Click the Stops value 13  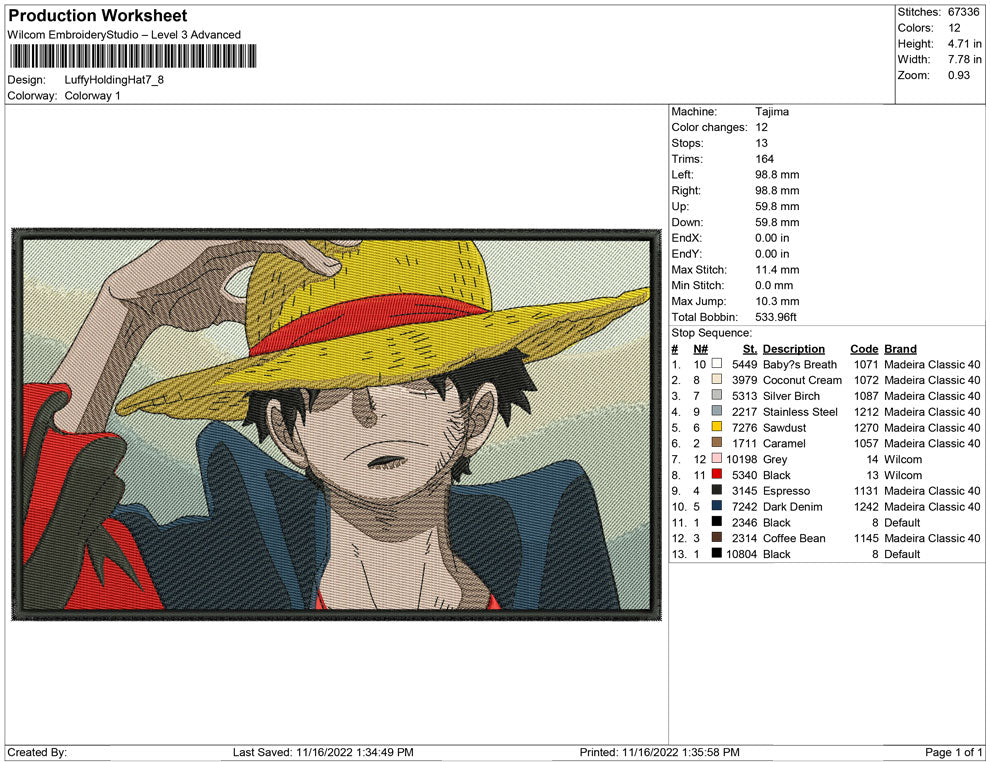coord(761,143)
